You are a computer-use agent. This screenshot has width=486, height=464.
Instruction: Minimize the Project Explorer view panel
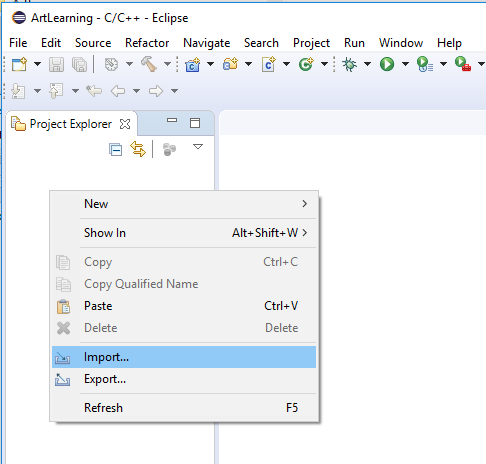[x=172, y=120]
